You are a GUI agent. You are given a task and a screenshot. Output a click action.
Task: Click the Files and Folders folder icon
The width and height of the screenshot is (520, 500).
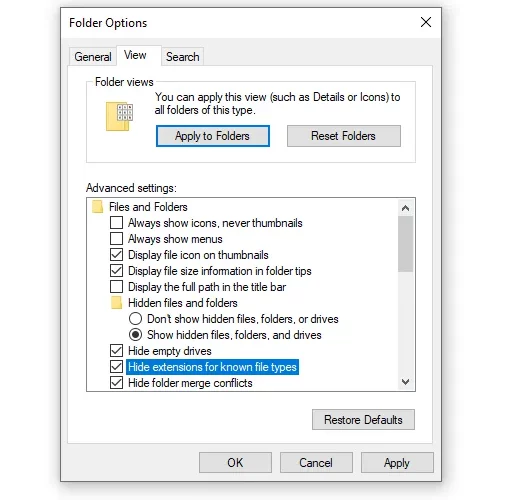97,207
